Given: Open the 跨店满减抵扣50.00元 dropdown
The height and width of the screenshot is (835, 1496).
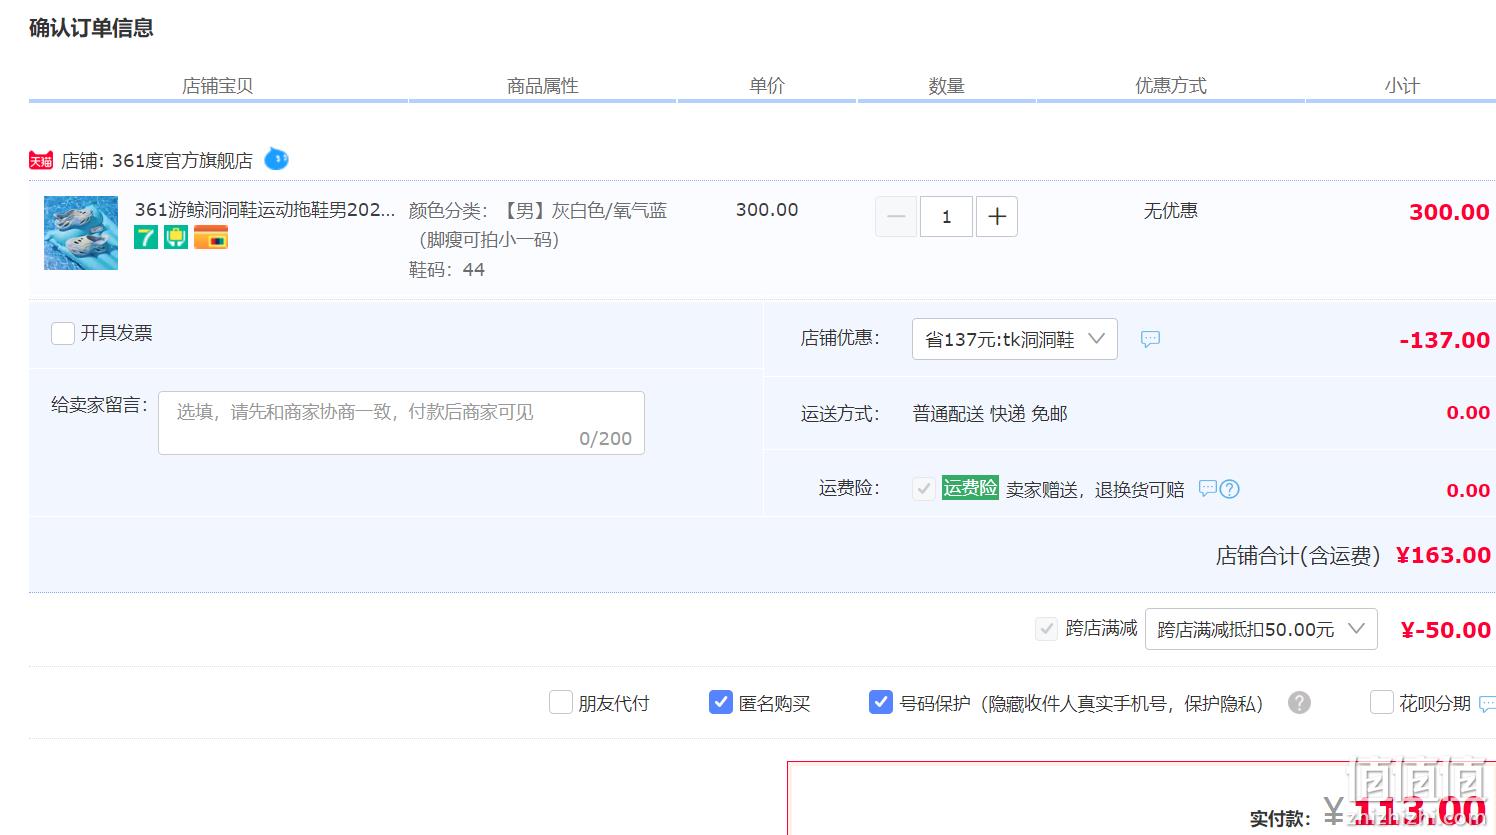Looking at the screenshot, I should [1261, 629].
